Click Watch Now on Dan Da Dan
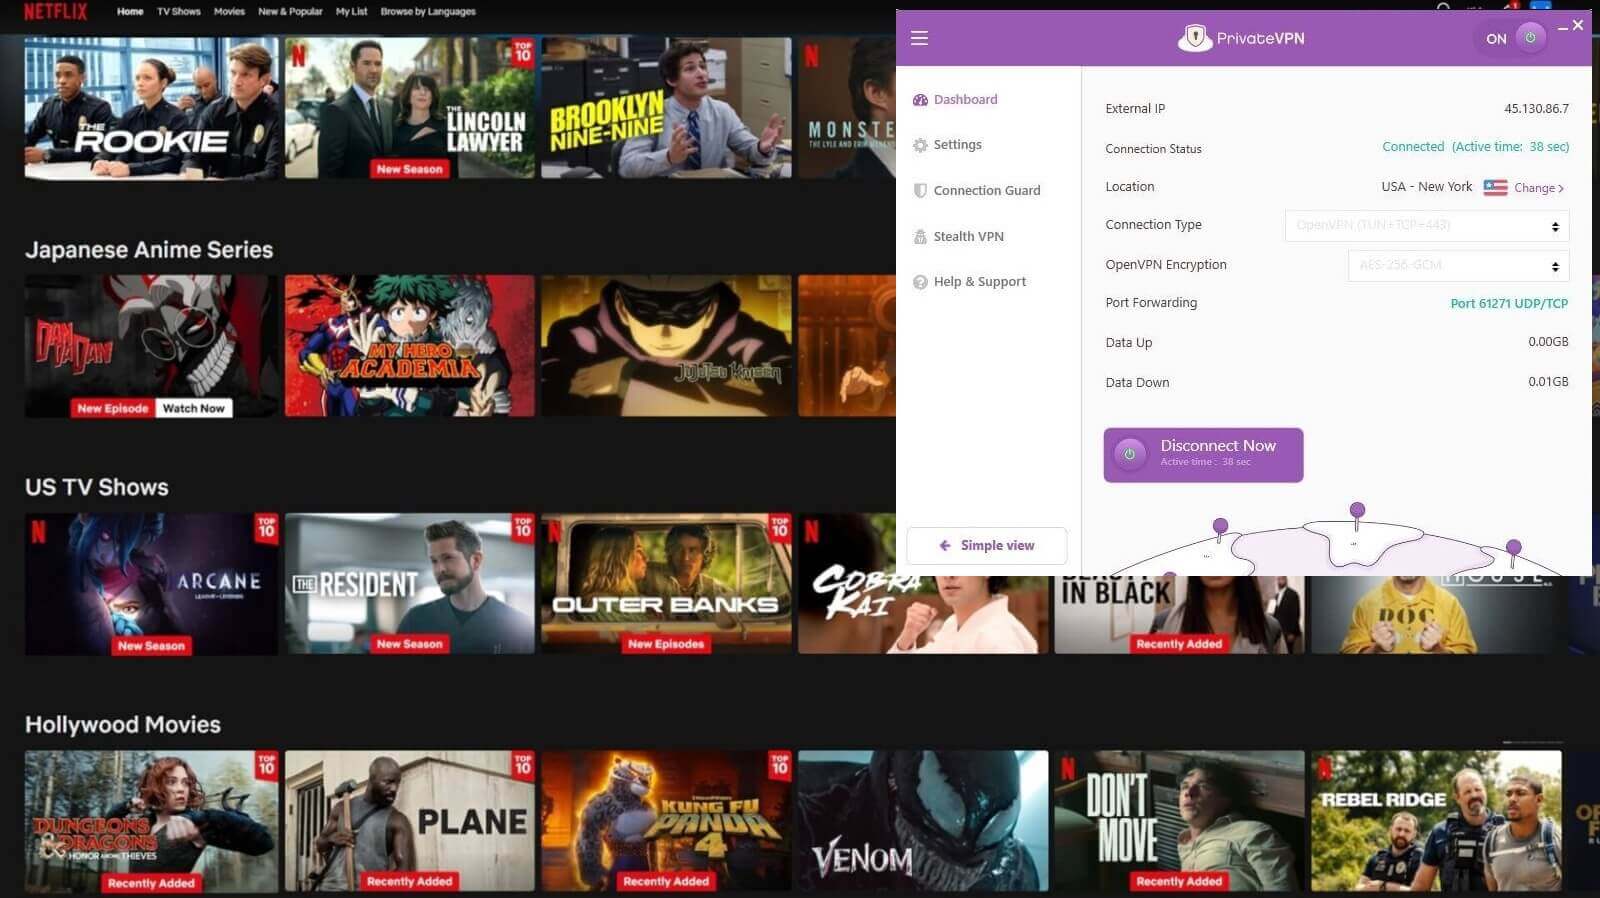Viewport: 1600px width, 898px height. click(x=193, y=408)
